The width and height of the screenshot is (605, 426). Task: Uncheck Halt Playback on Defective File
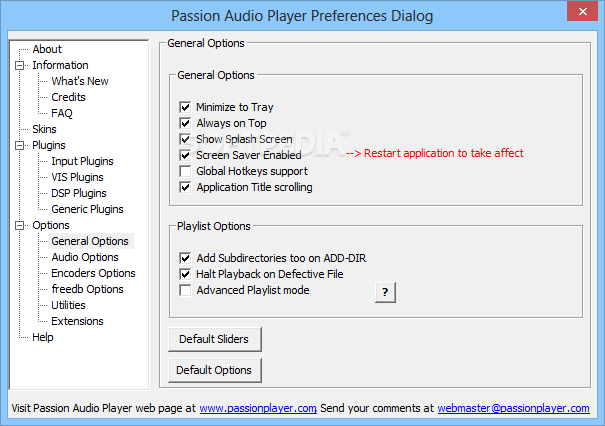[185, 274]
